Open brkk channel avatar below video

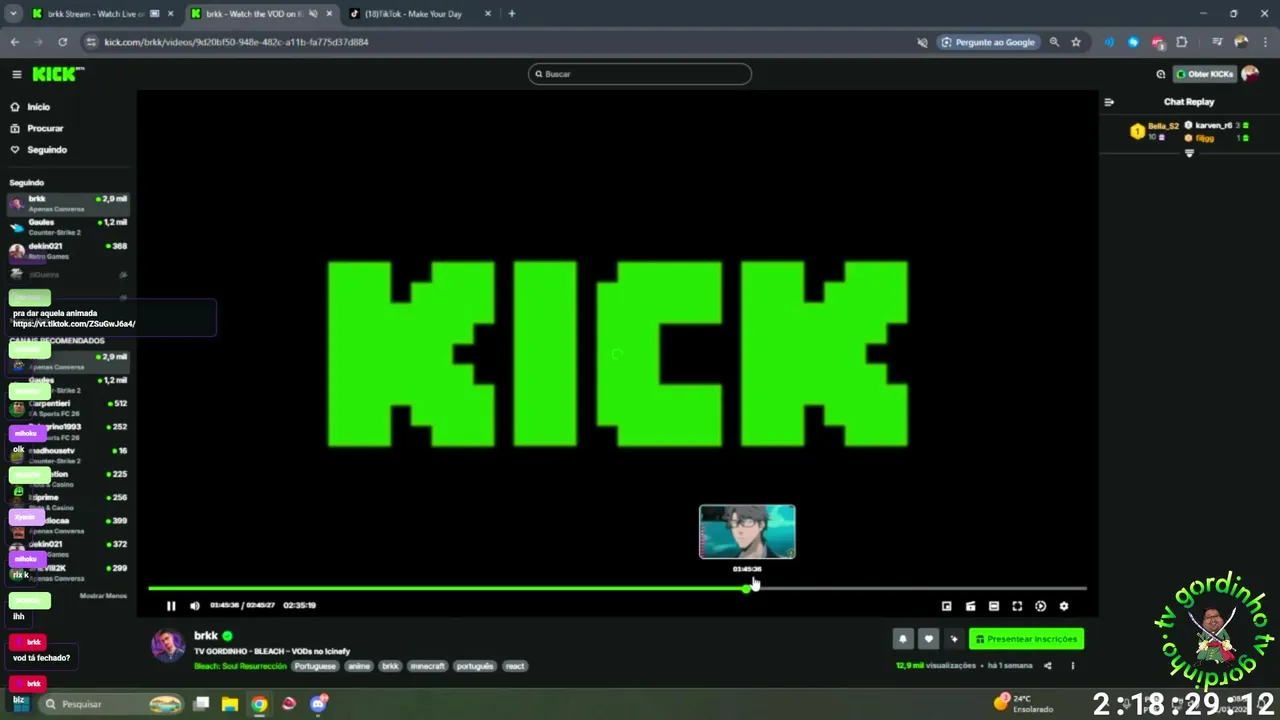[168, 646]
